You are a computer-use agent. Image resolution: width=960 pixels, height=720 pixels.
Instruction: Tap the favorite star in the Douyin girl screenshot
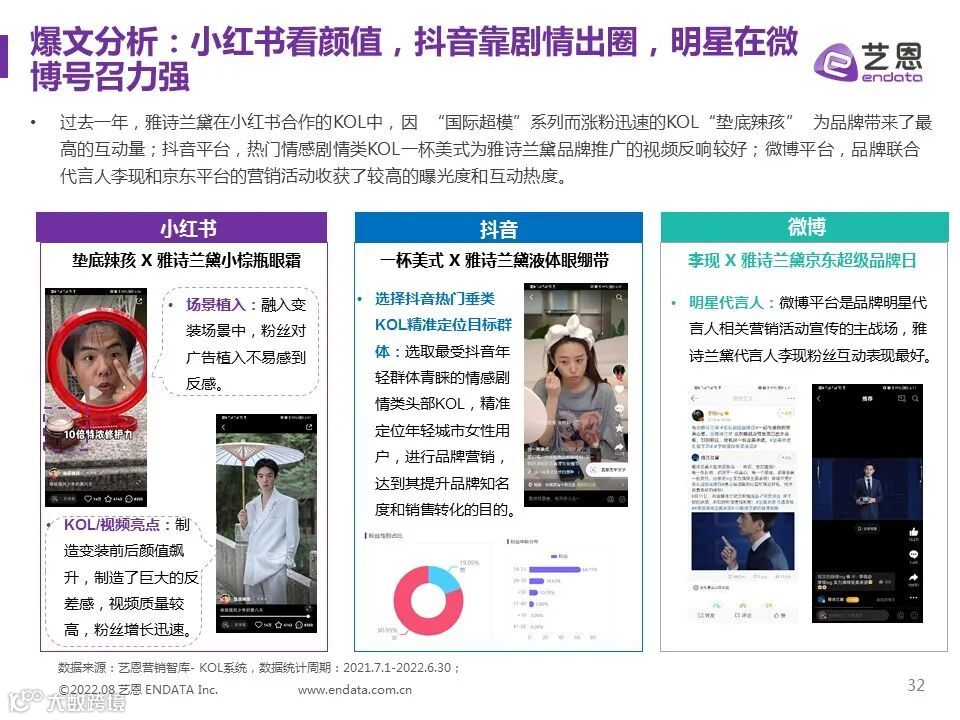619,428
